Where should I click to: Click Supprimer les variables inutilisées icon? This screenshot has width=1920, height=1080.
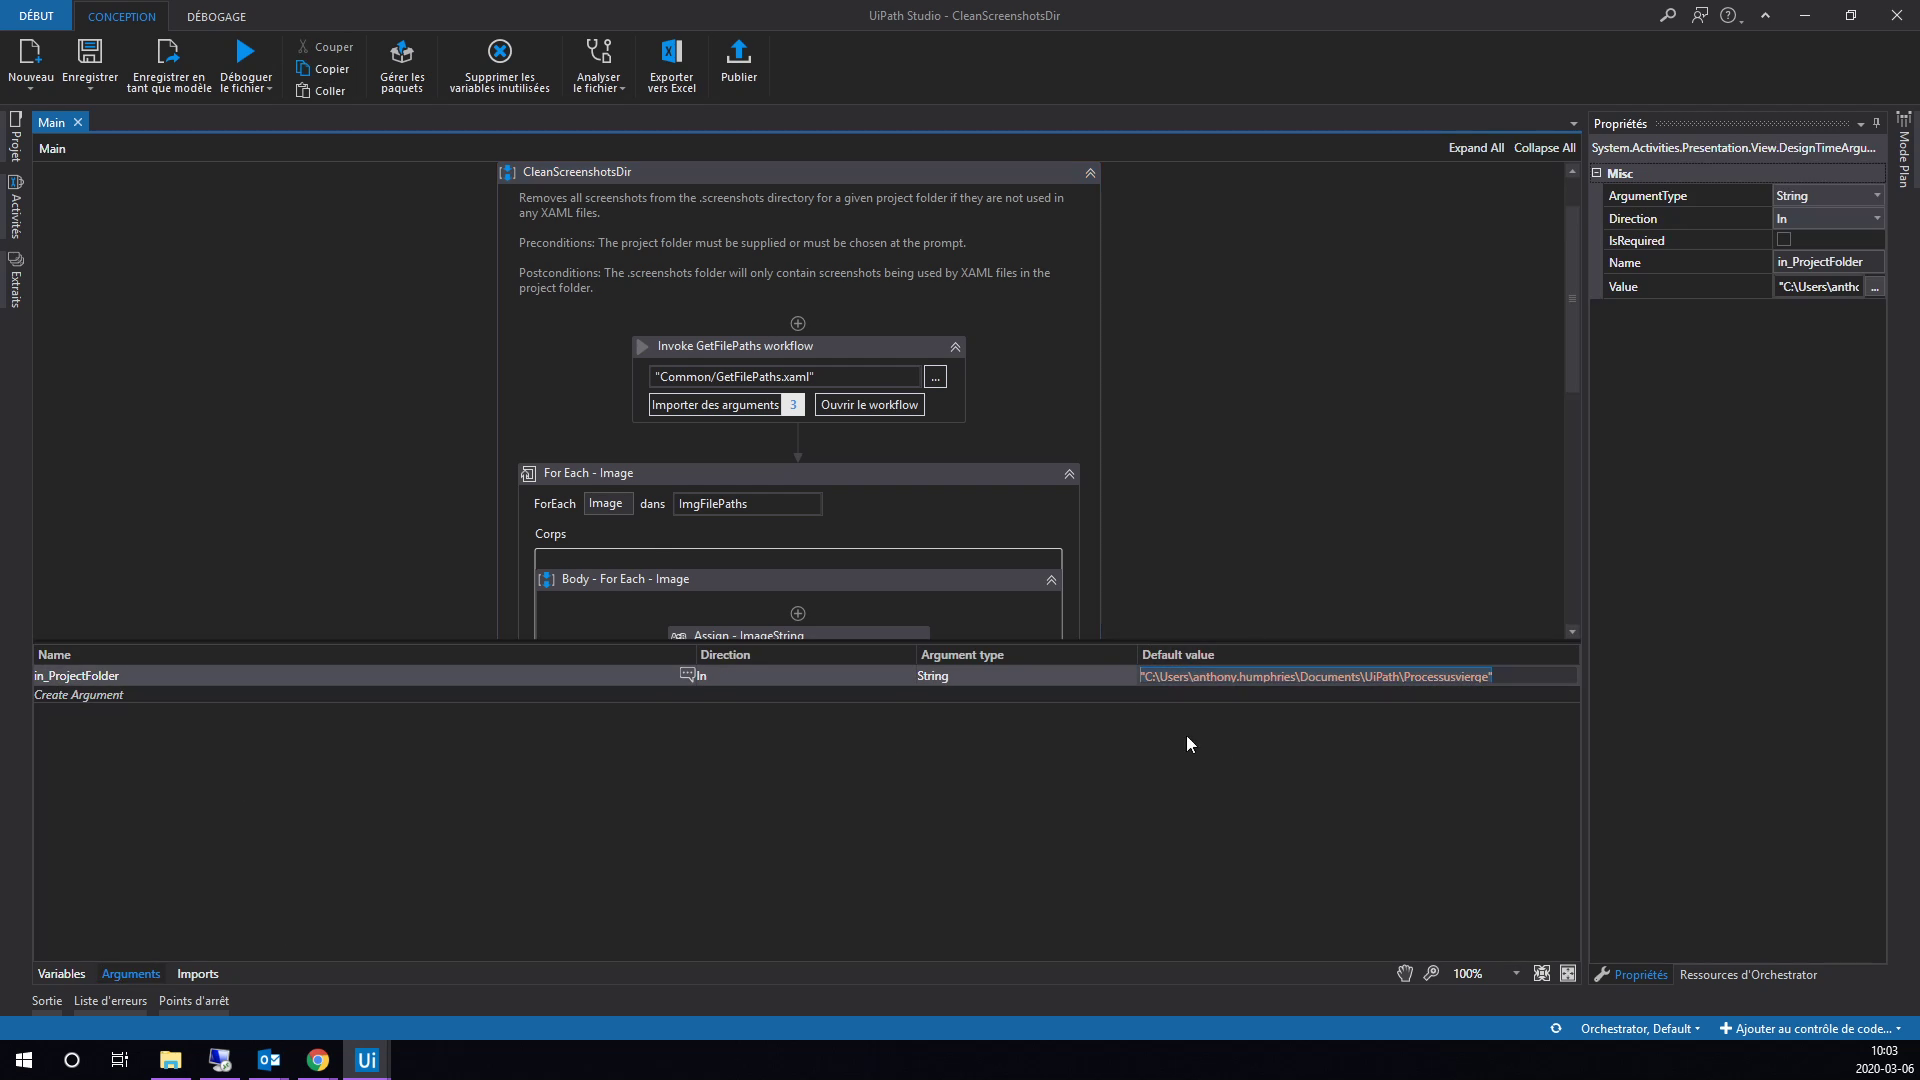[499, 51]
